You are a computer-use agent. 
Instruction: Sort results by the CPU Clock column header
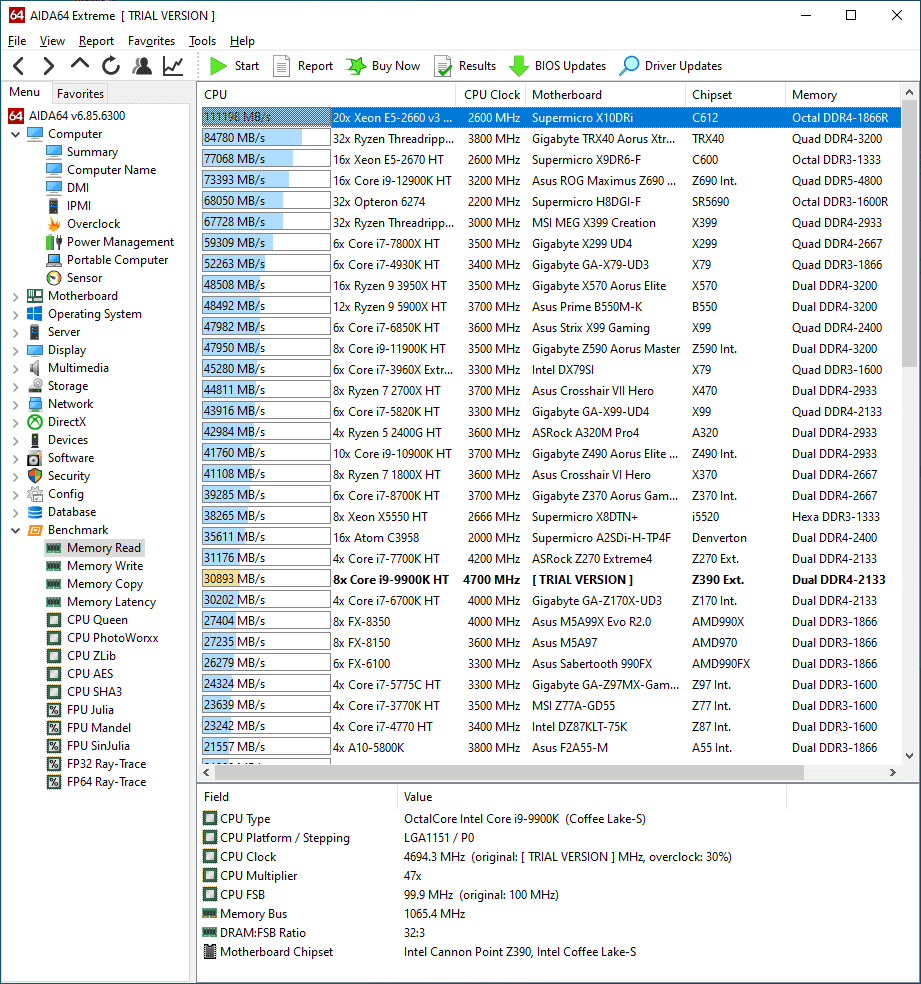tap(491, 95)
